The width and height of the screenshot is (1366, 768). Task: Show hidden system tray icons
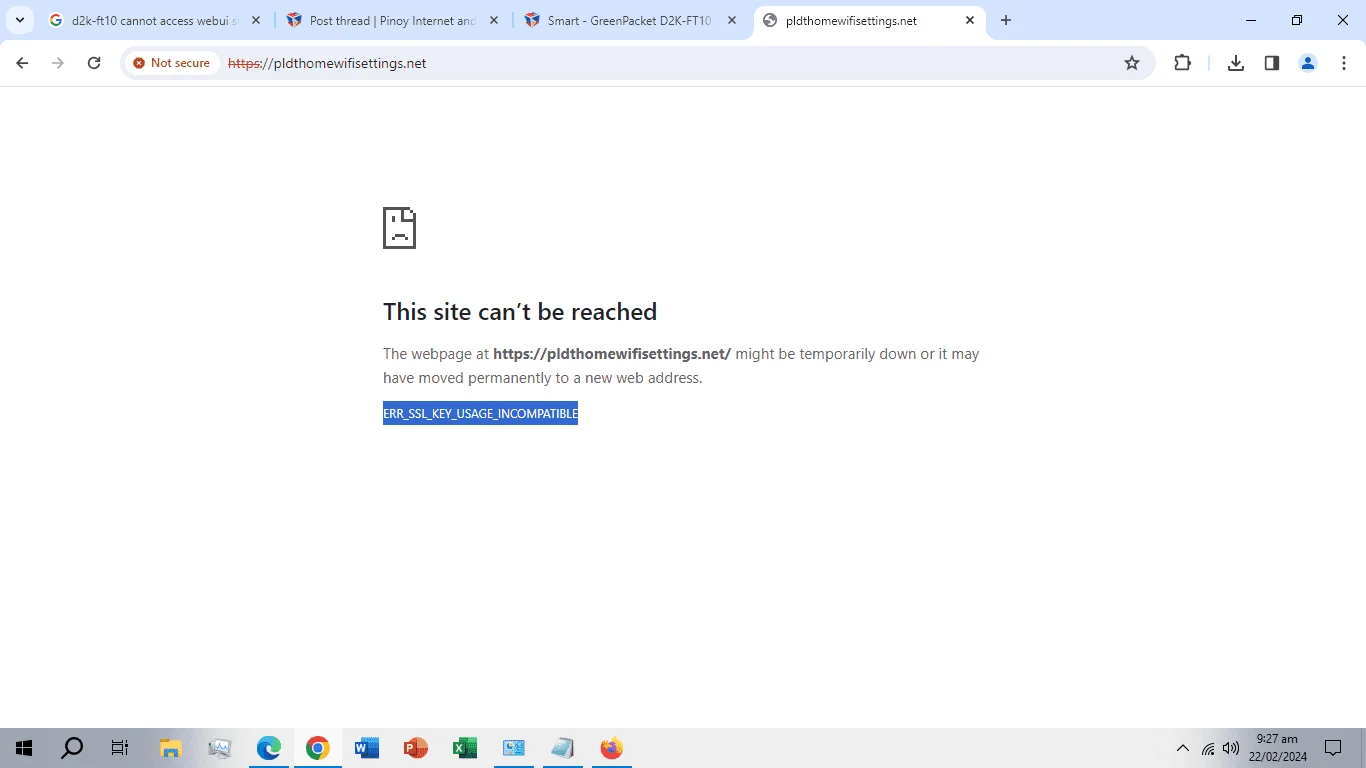click(1183, 748)
